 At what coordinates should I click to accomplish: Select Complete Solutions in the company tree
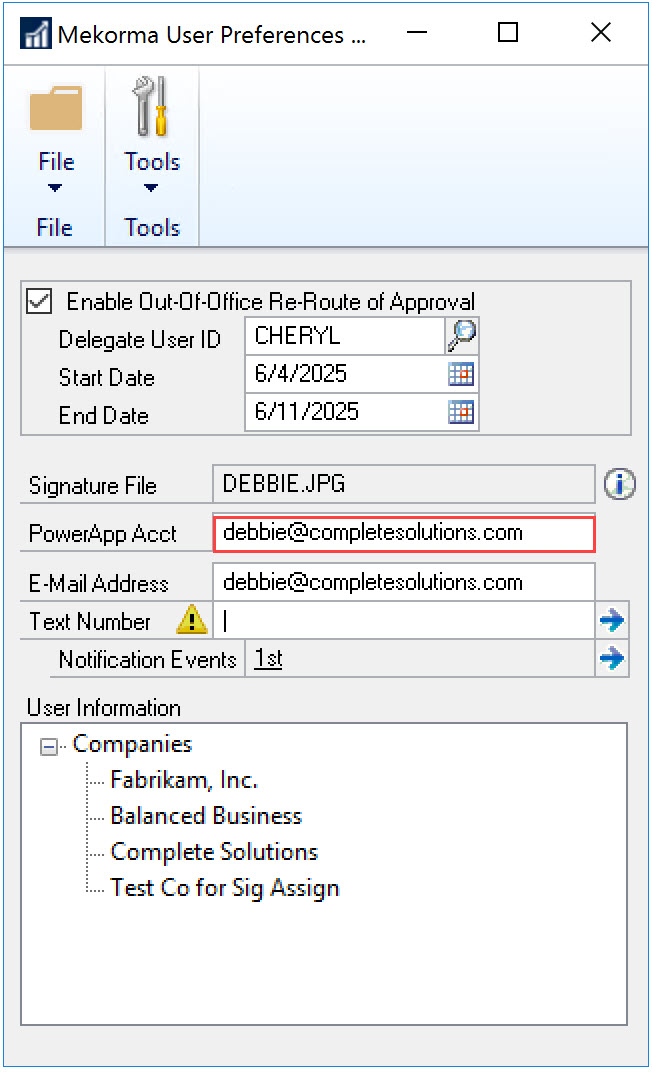pyautogui.click(x=214, y=852)
